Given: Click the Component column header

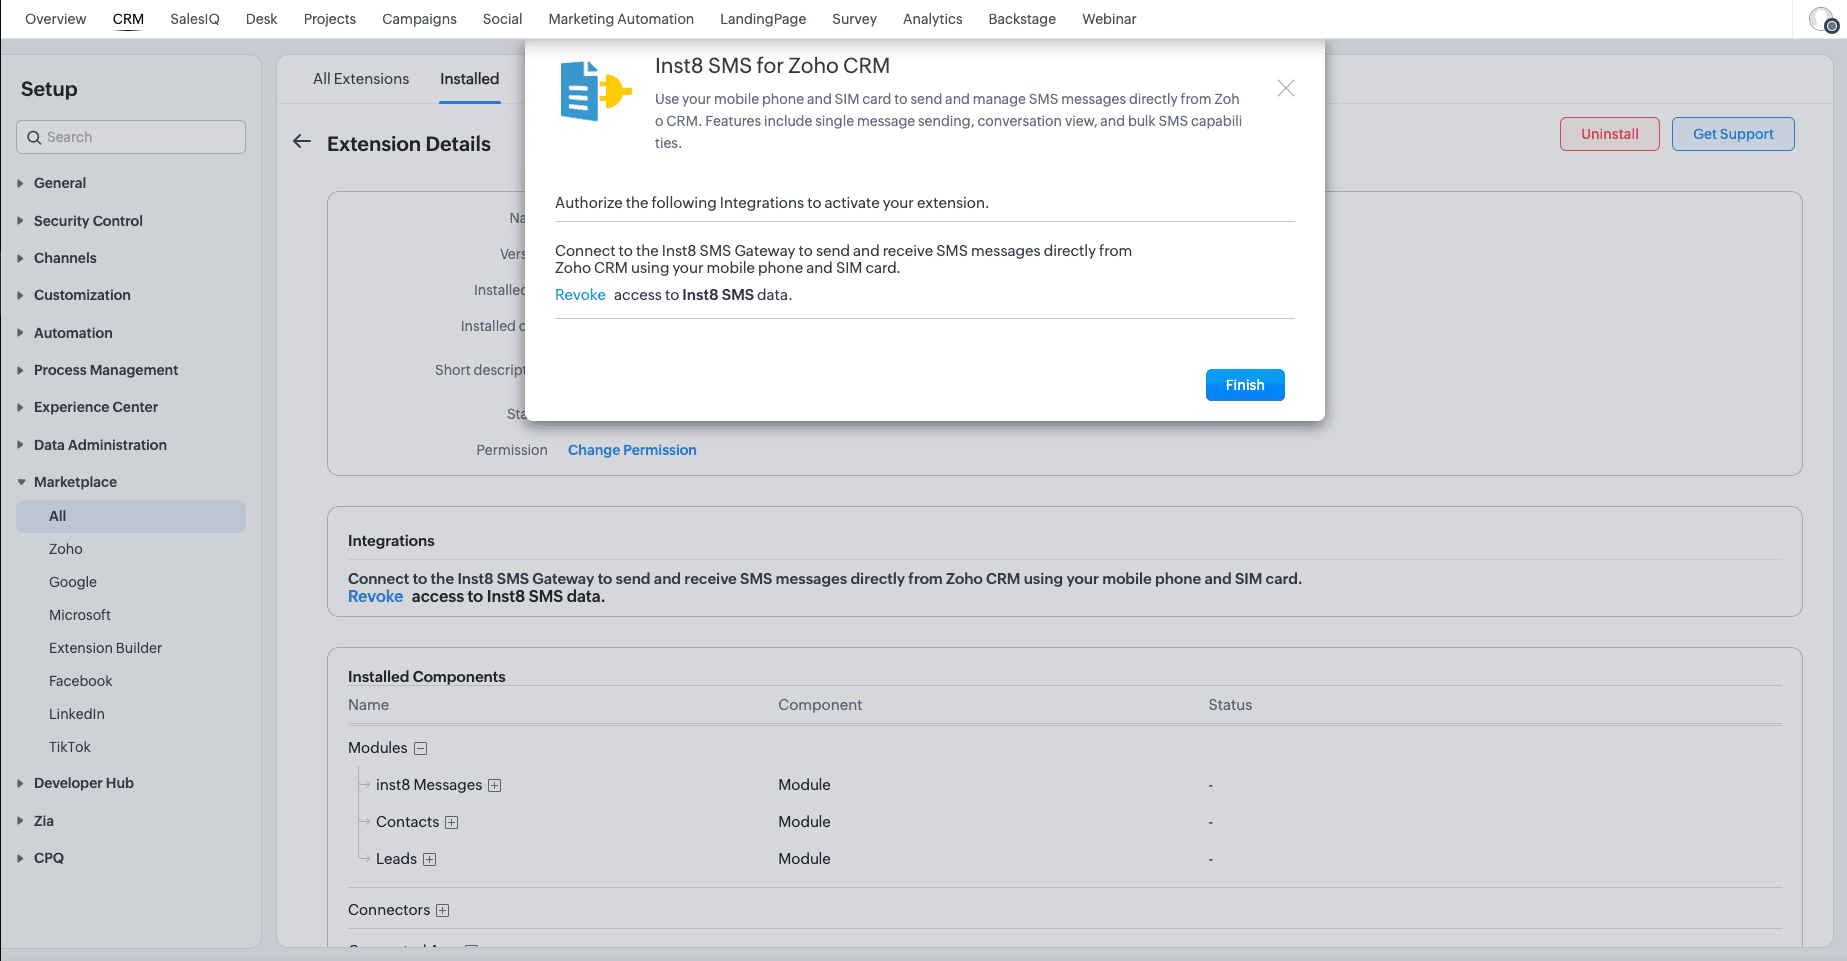Looking at the screenshot, I should tap(820, 705).
